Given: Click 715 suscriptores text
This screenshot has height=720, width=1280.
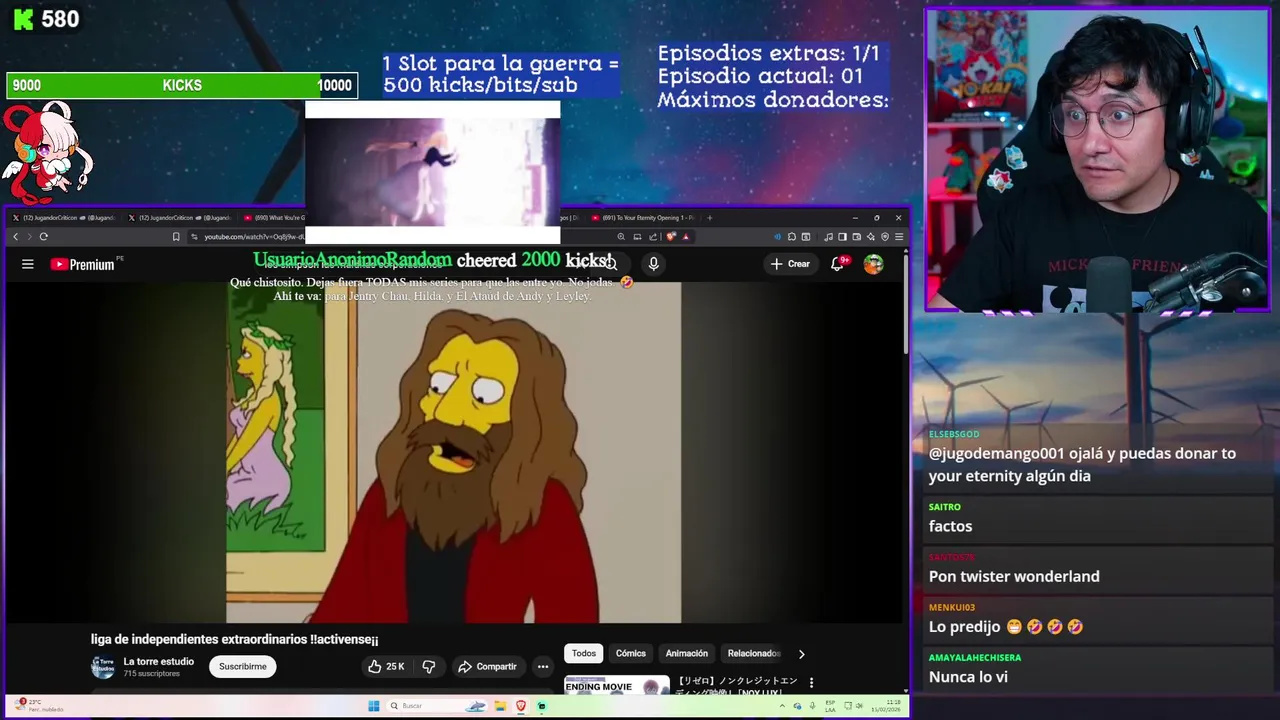Looking at the screenshot, I should click(x=152, y=674).
